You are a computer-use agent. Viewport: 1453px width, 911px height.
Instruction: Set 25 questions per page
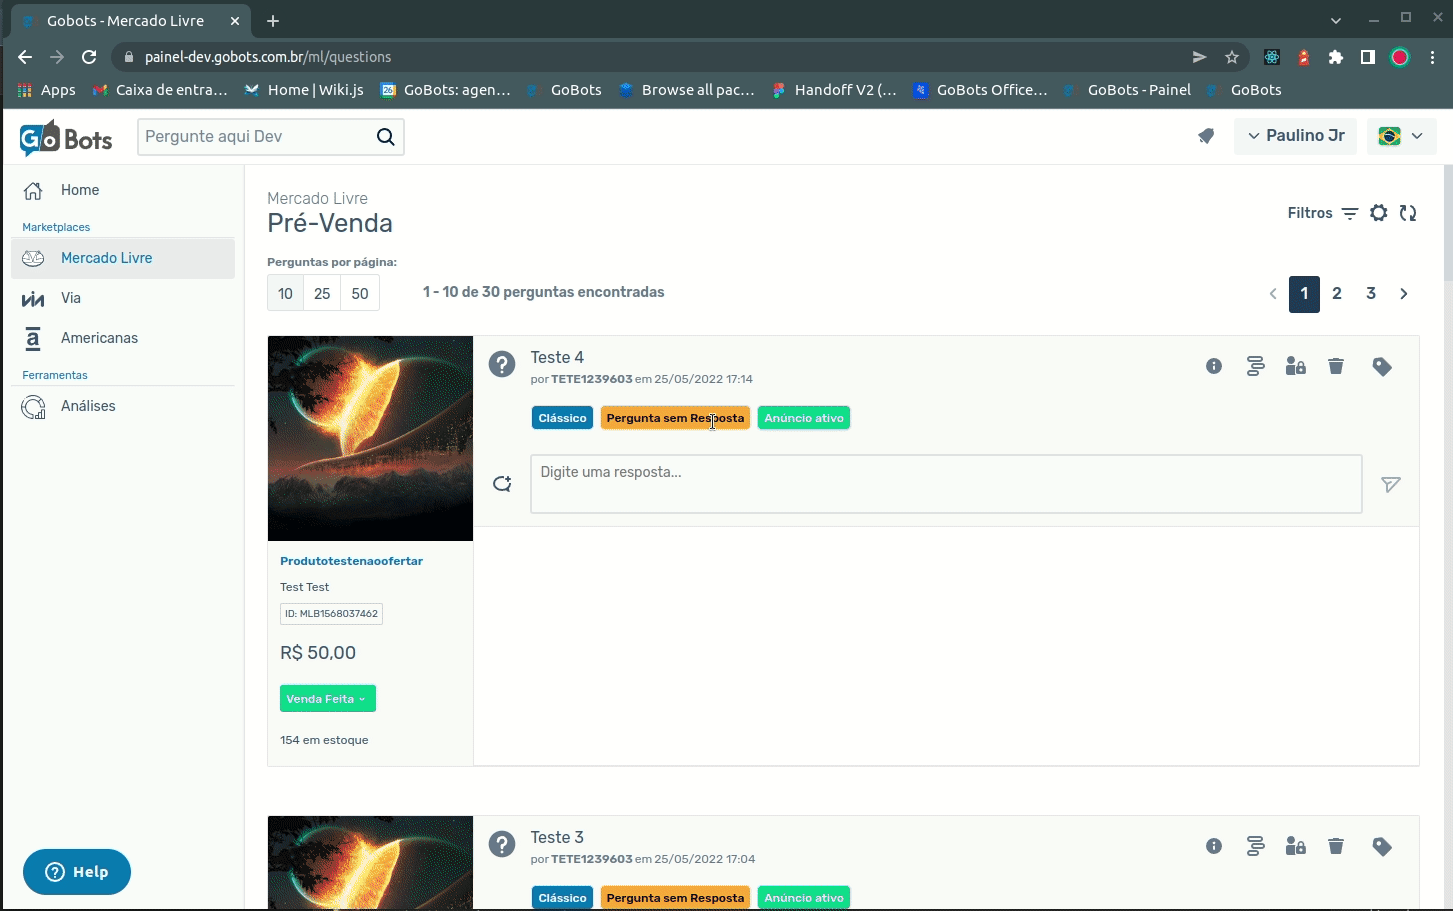coord(322,294)
